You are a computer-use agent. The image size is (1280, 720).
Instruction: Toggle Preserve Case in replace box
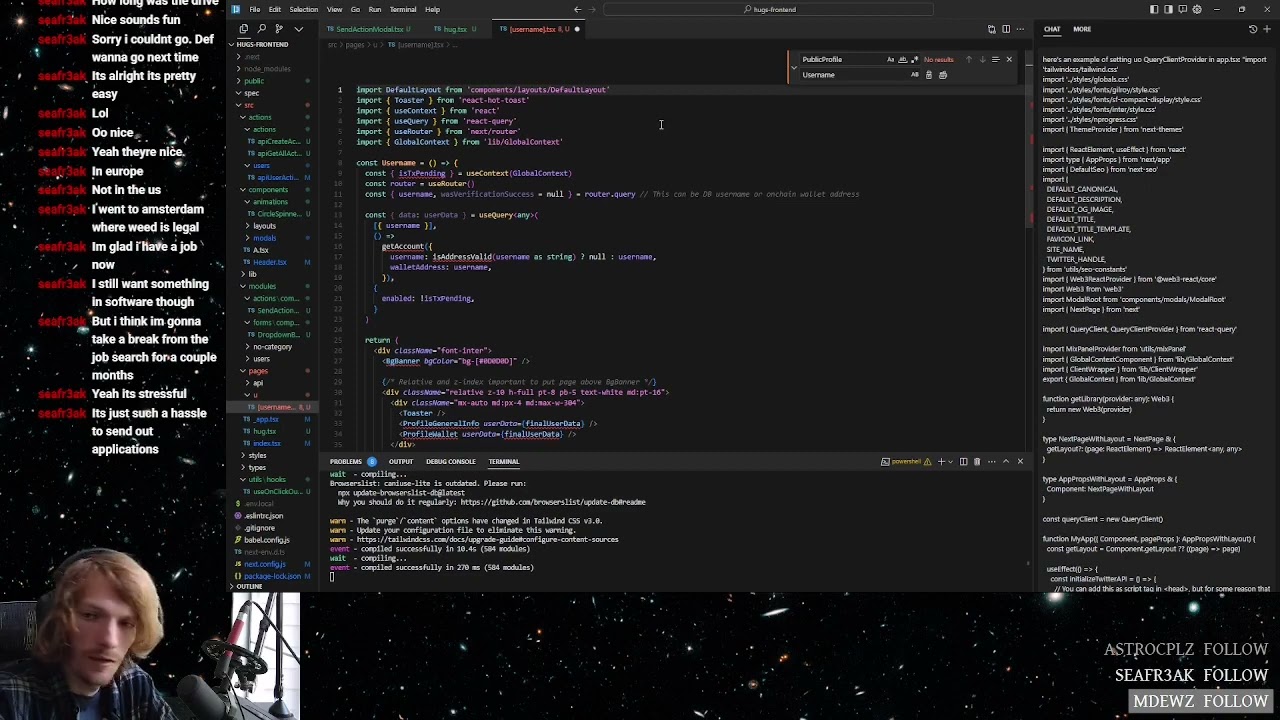[x=915, y=75]
